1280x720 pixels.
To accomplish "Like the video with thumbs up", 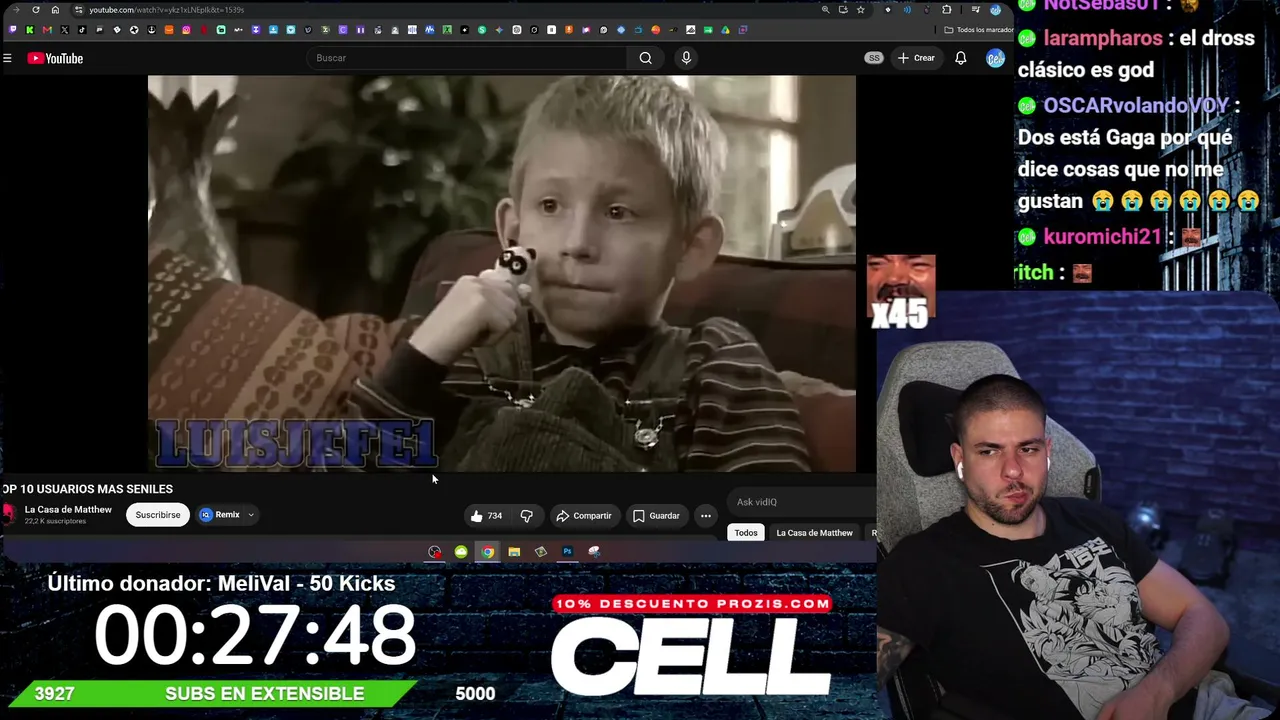I will (x=486, y=516).
